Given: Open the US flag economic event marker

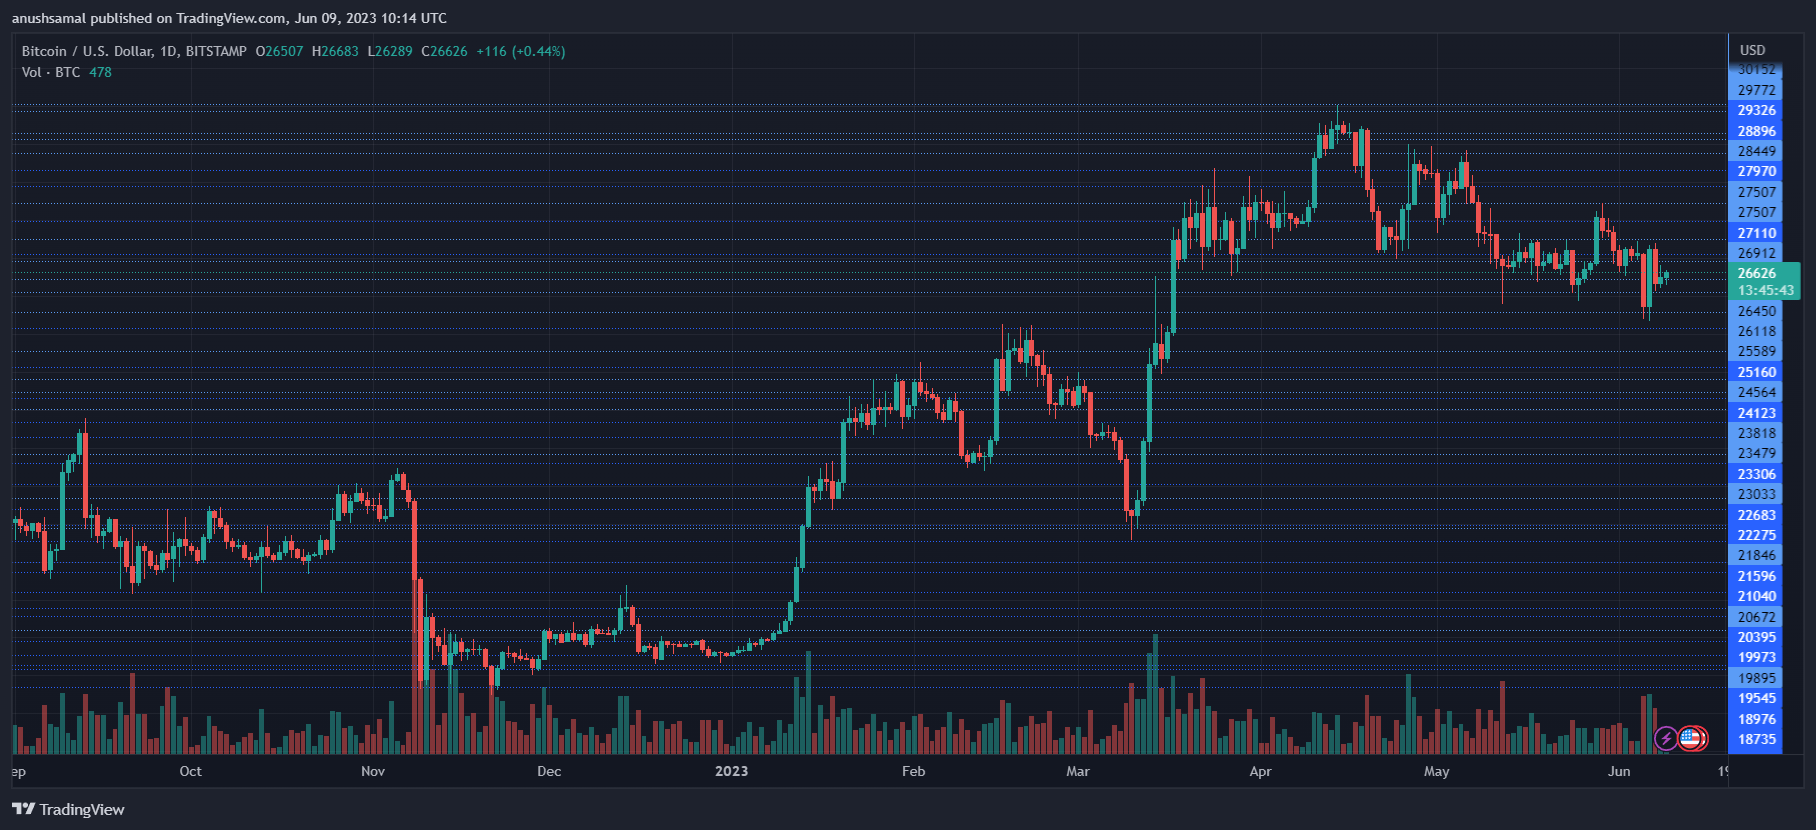Looking at the screenshot, I should (1691, 739).
